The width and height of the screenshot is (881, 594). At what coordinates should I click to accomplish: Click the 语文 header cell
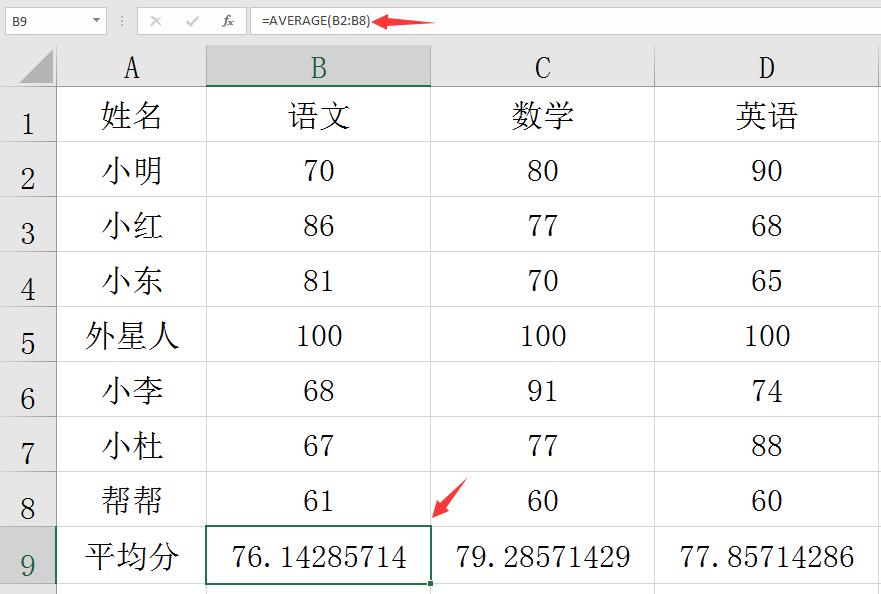[318, 115]
